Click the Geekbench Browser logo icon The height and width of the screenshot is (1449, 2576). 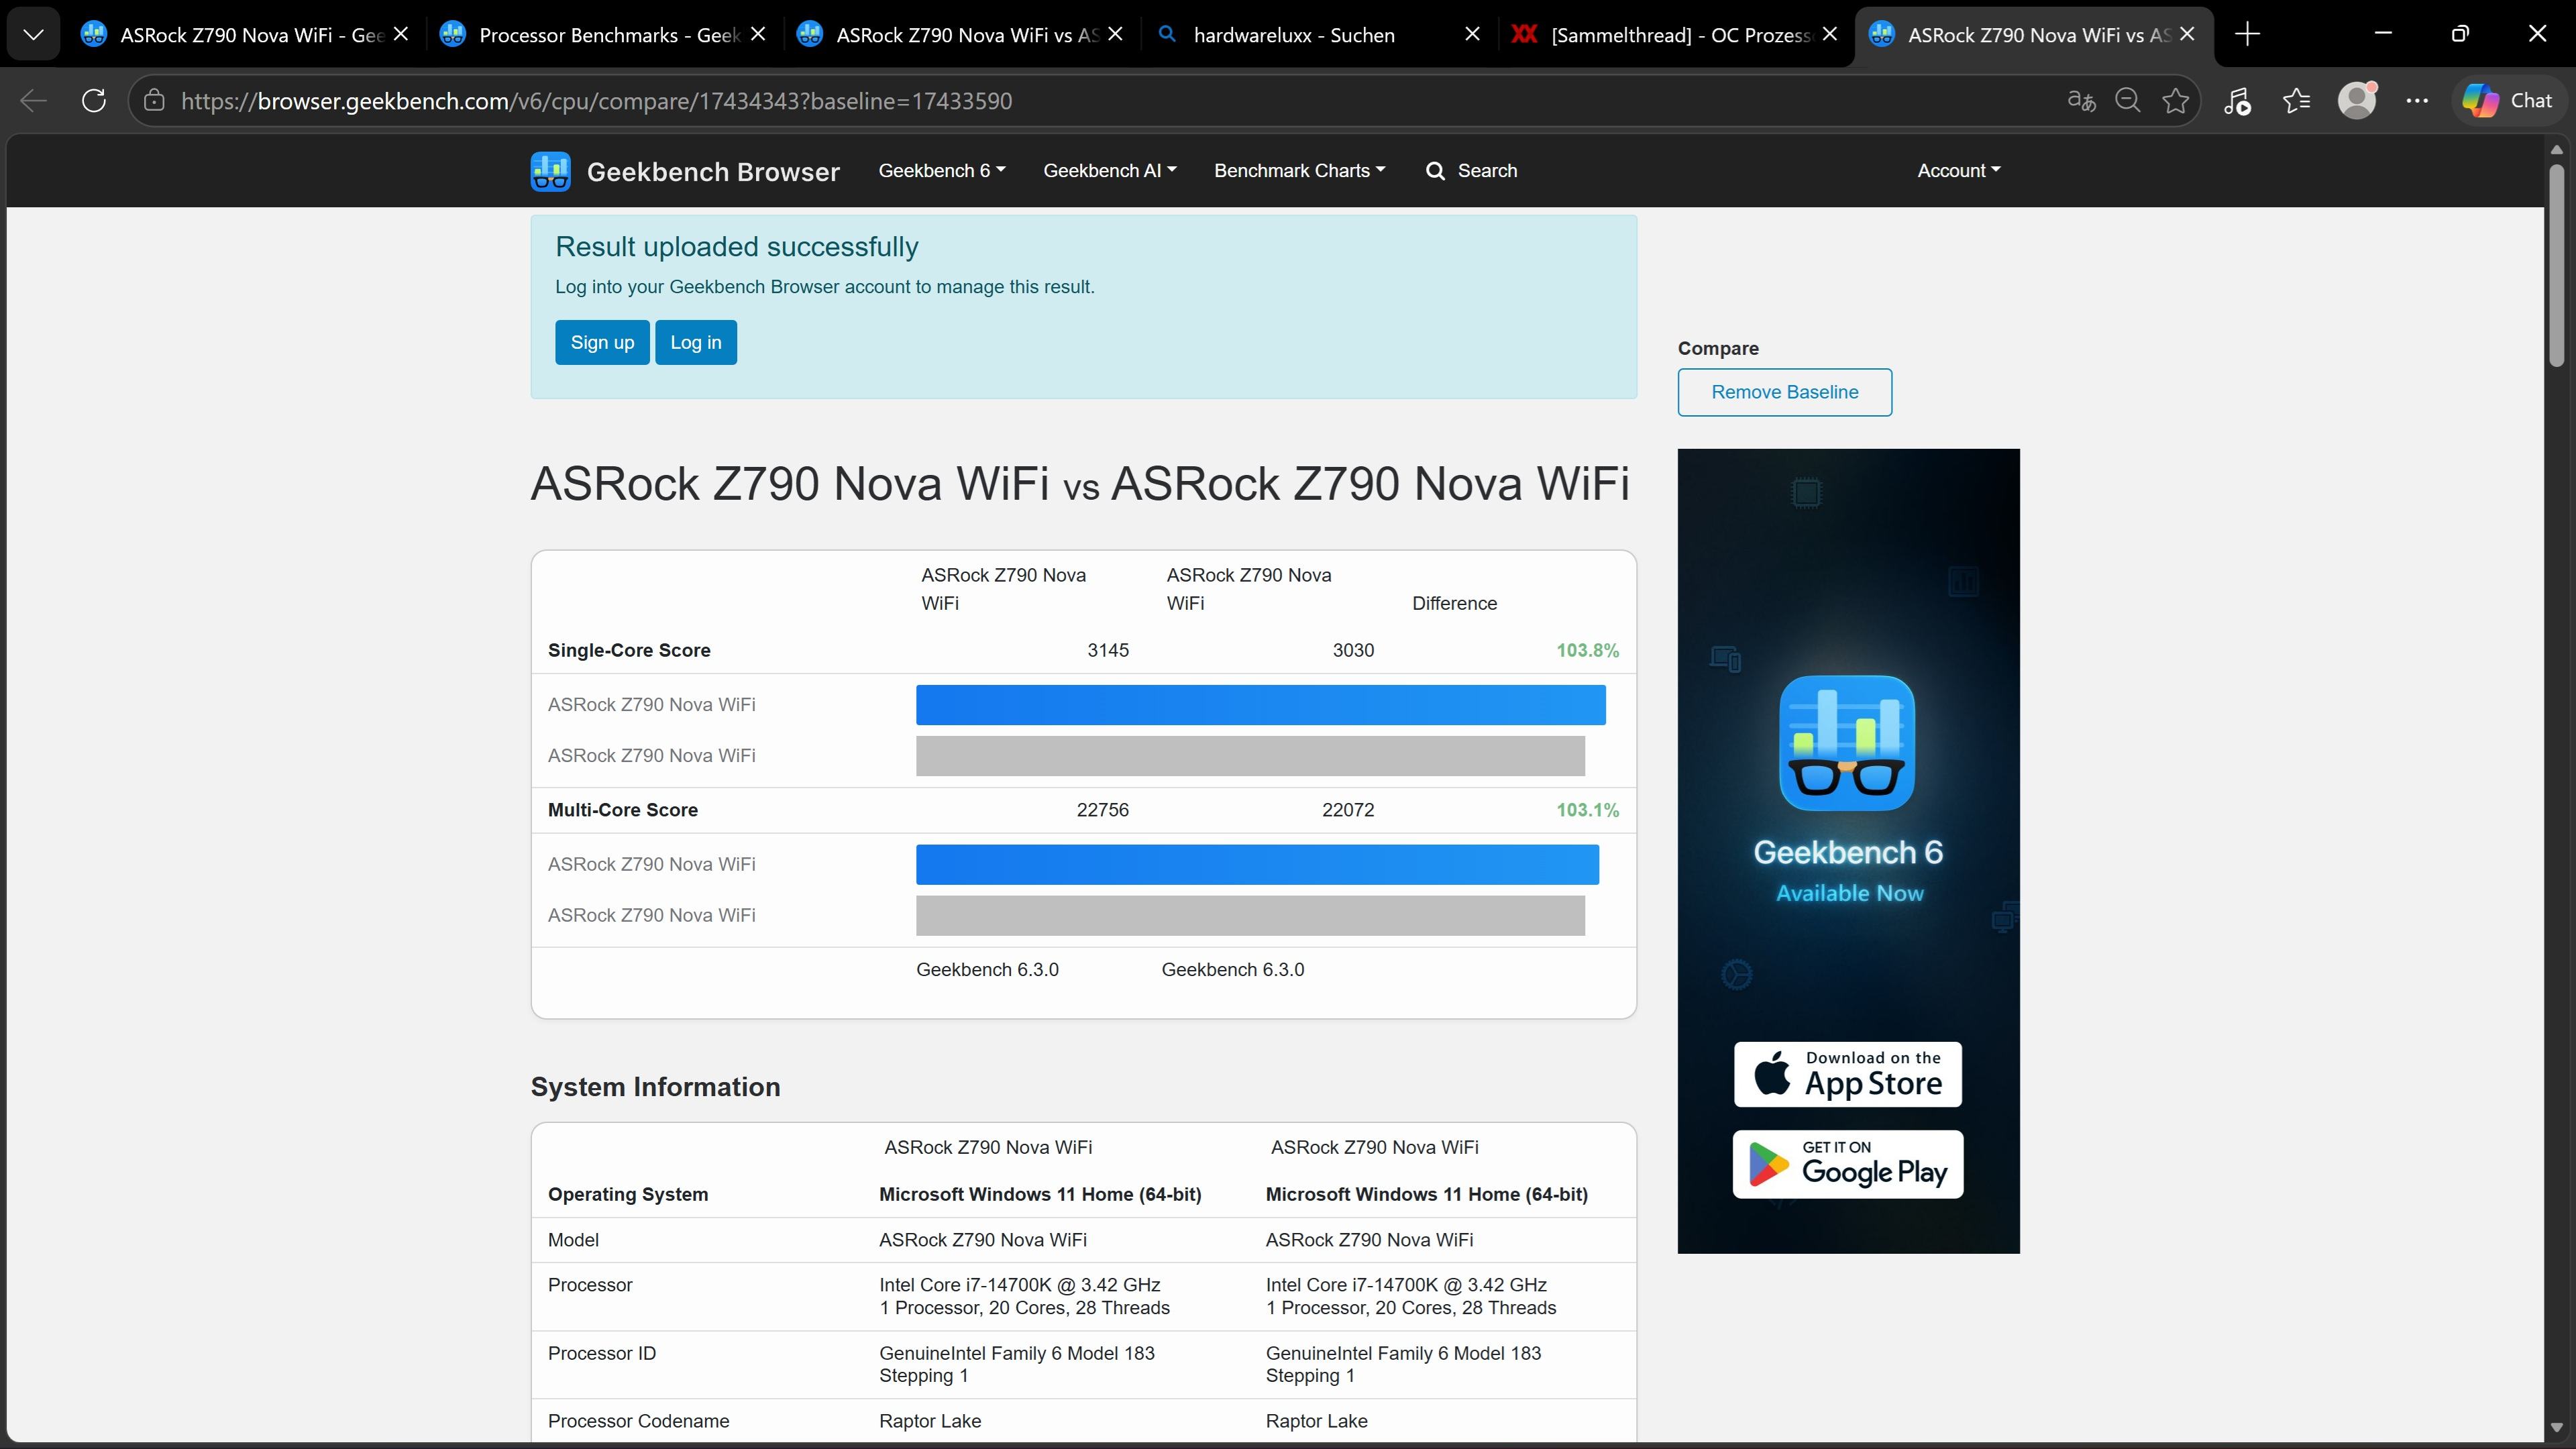pos(550,171)
